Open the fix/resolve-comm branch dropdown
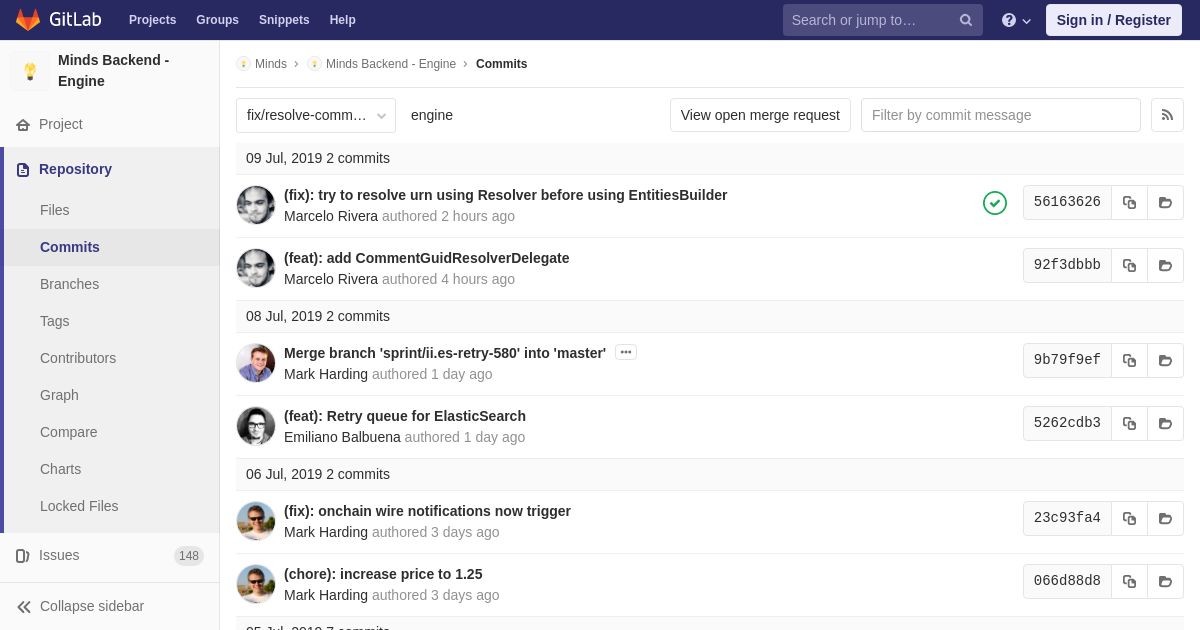Viewport: 1200px width, 630px height. (x=316, y=115)
